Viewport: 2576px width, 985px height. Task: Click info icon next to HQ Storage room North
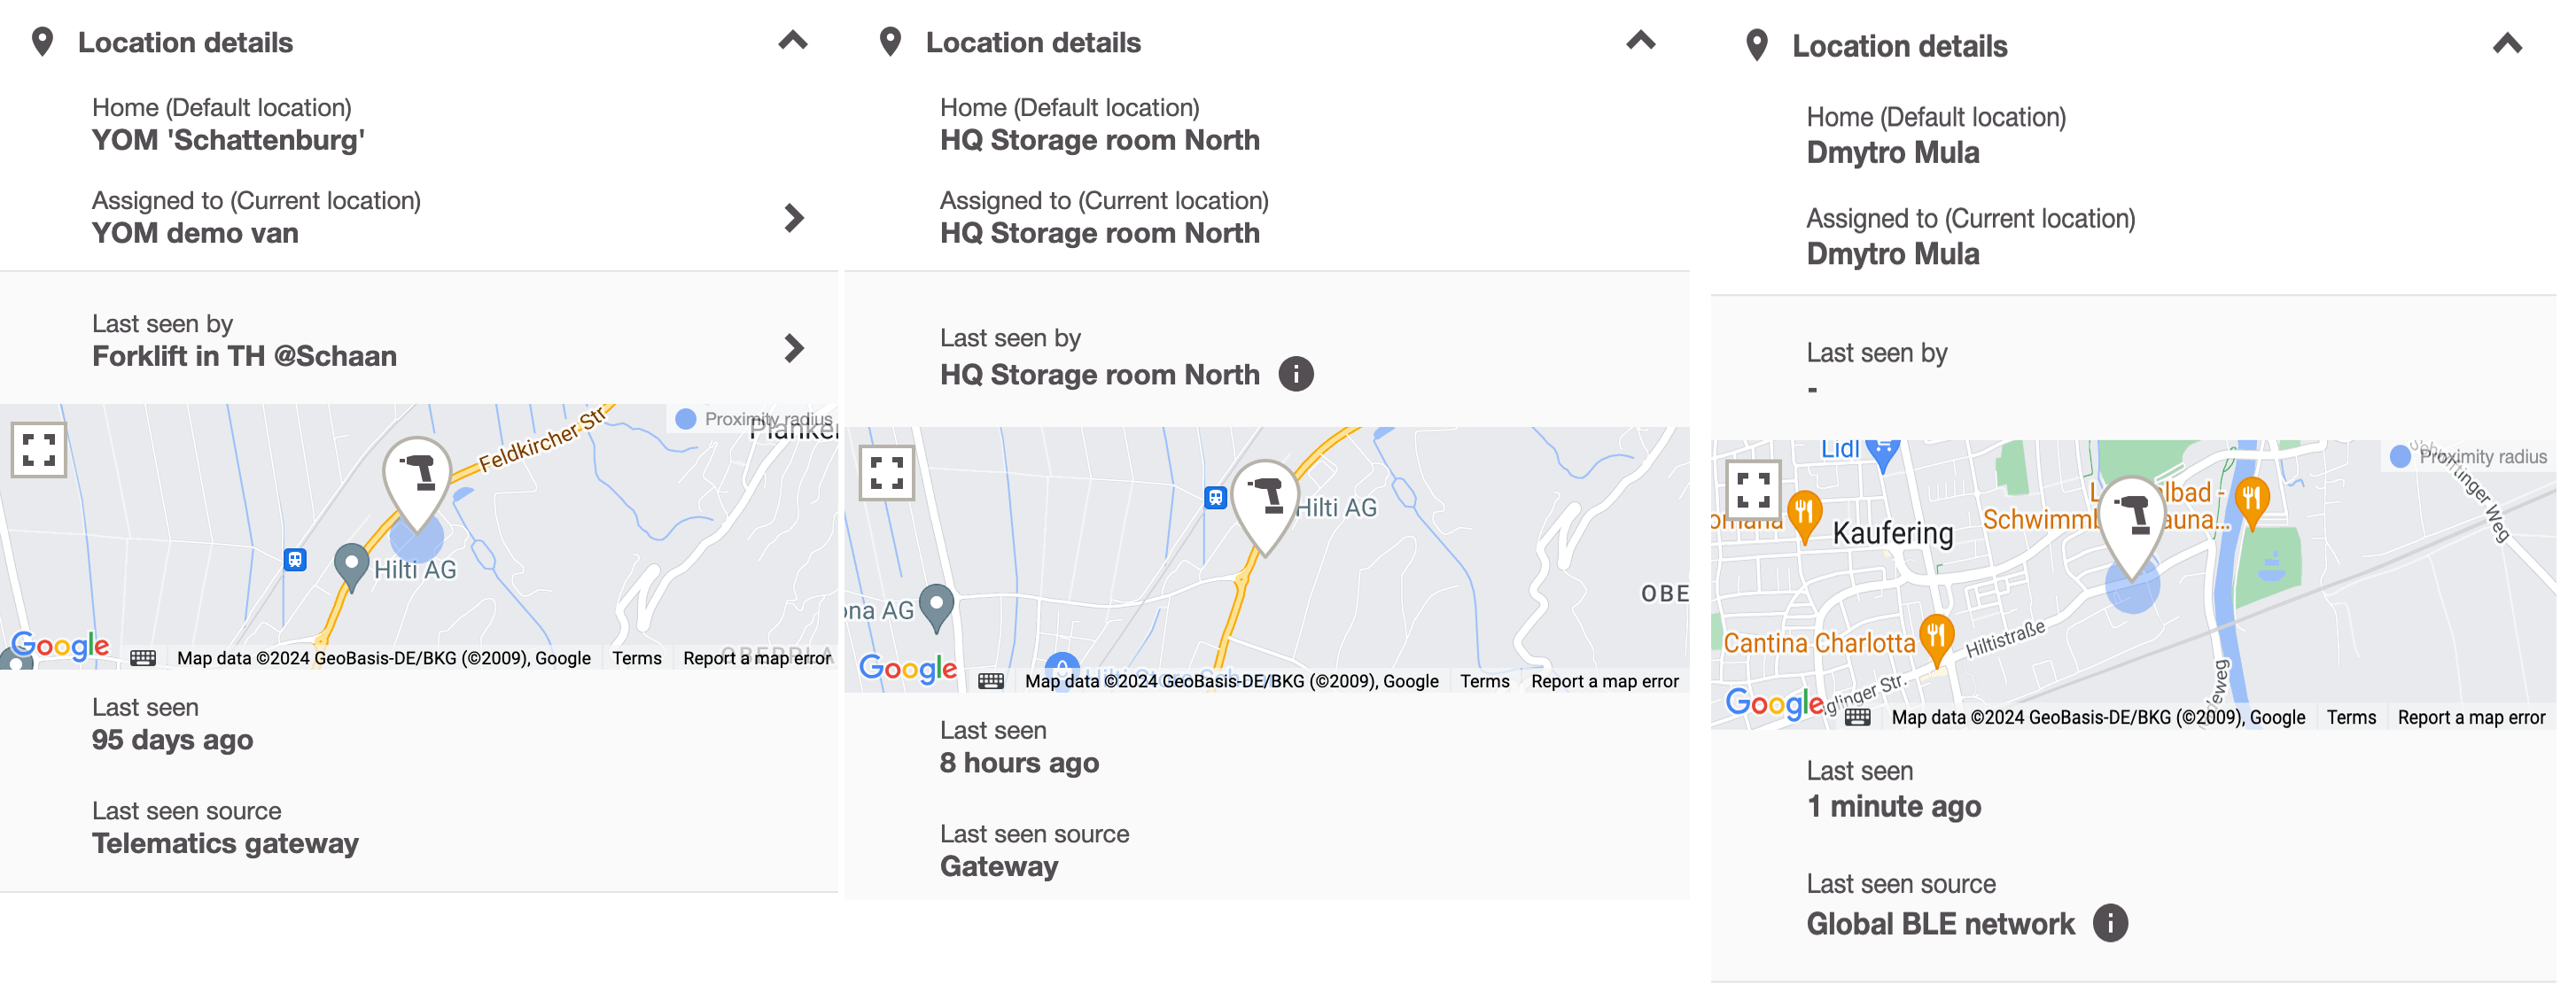(x=1296, y=375)
